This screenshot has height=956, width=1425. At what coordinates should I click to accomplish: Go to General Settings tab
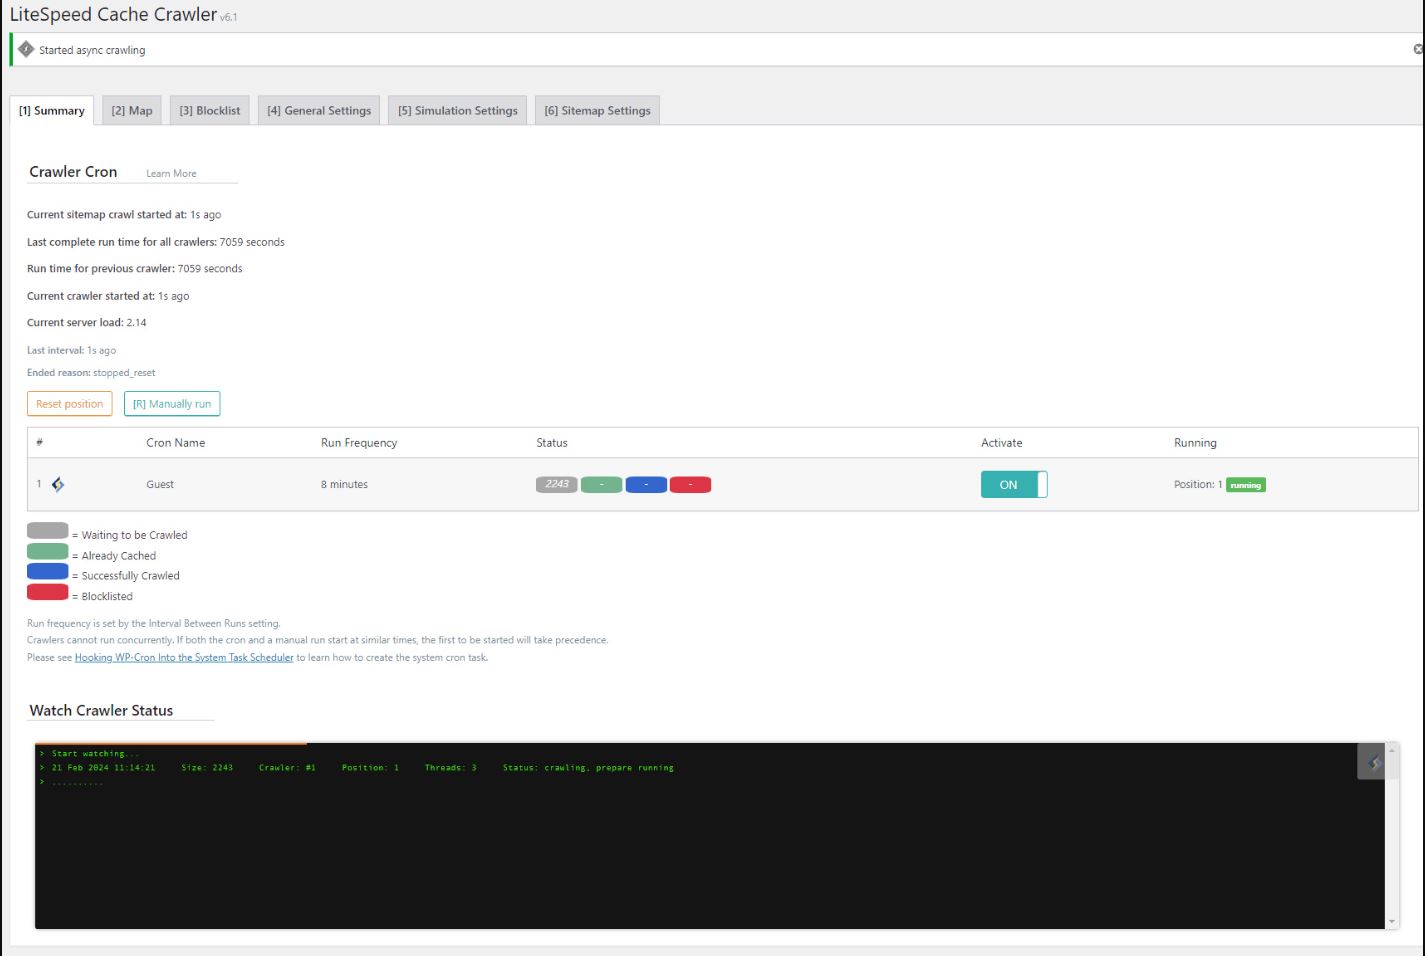[319, 111]
